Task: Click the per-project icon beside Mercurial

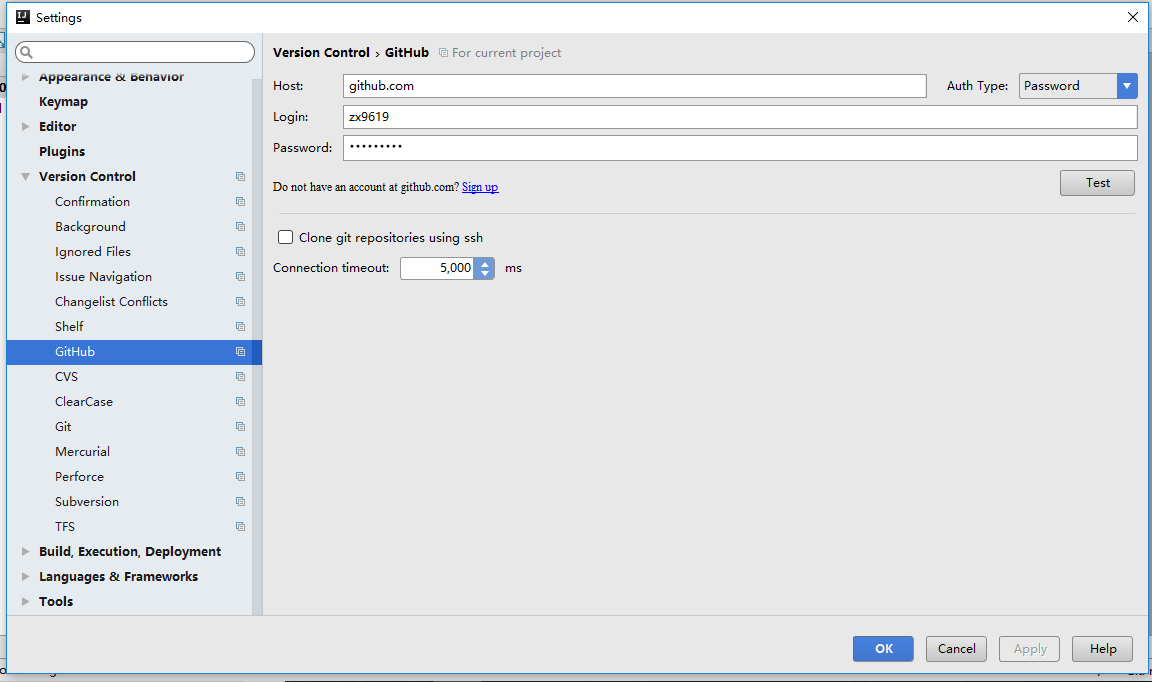Action: coord(240,452)
